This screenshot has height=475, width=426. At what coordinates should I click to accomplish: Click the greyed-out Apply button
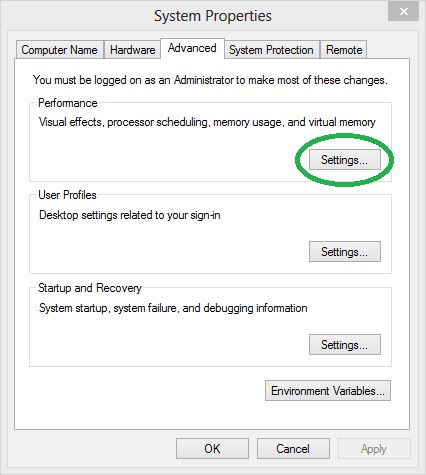(374, 449)
